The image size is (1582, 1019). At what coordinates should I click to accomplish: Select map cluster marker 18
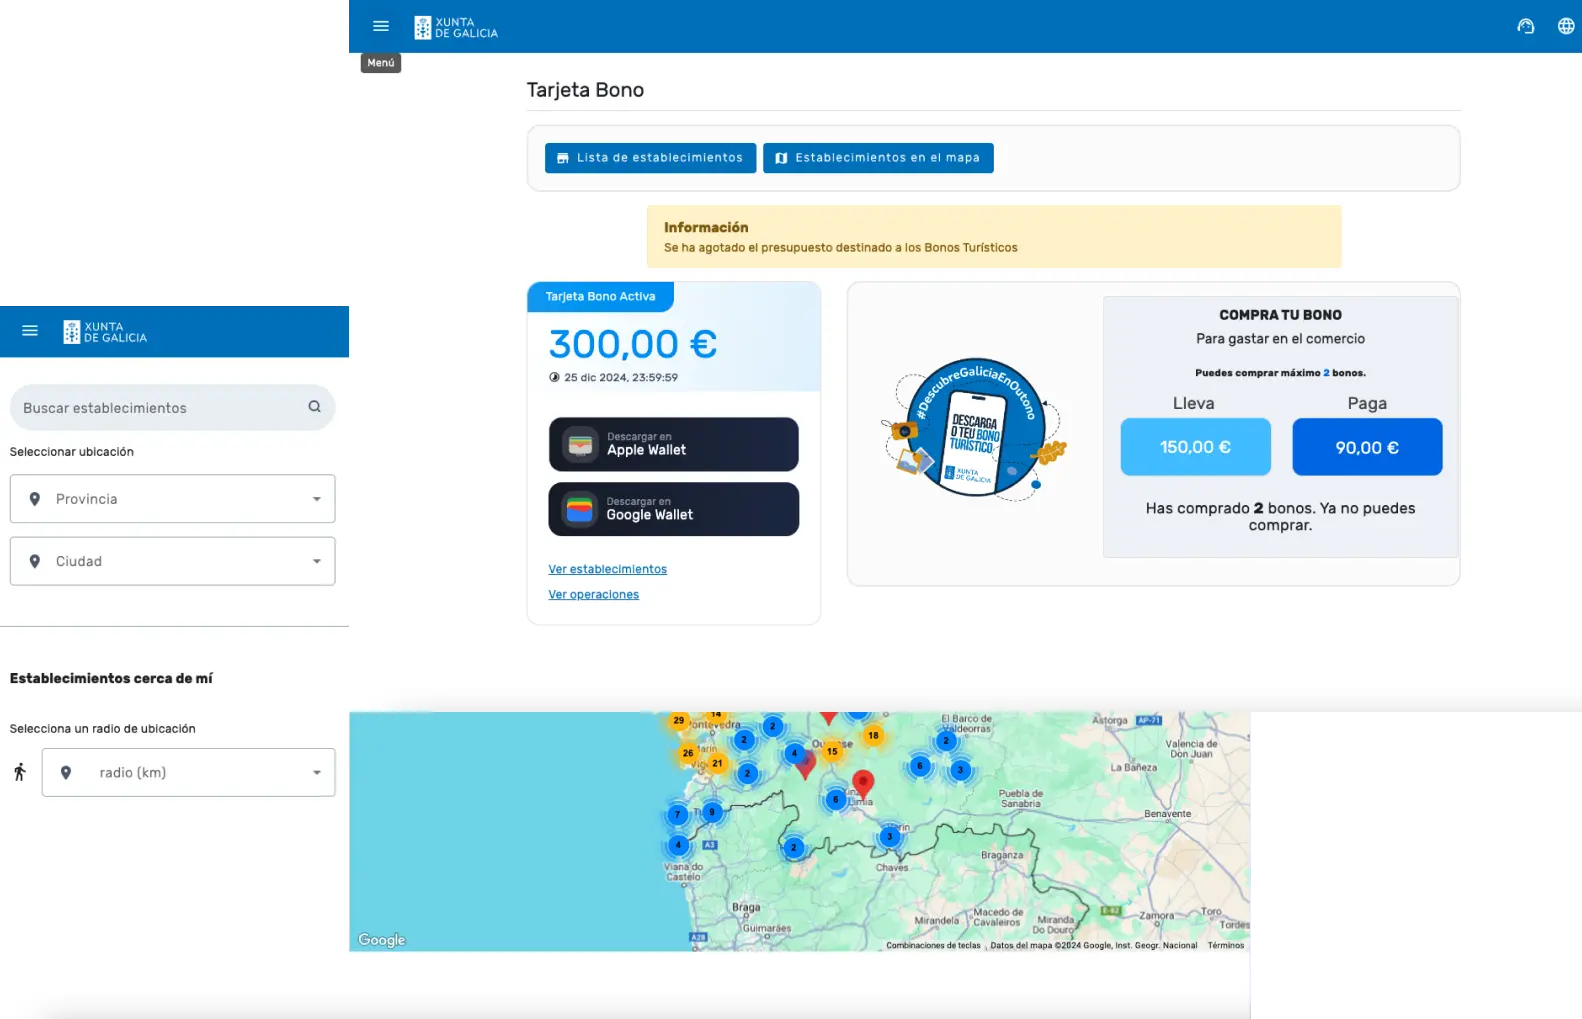coord(873,735)
